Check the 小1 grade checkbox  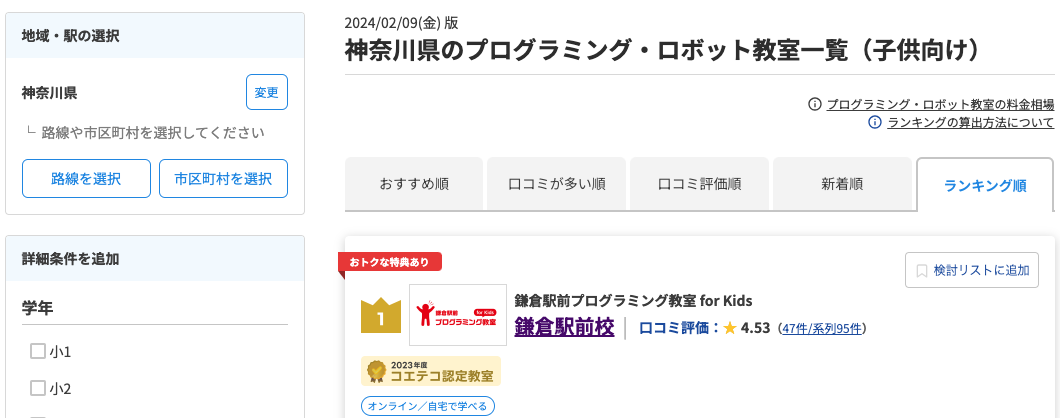pos(38,351)
